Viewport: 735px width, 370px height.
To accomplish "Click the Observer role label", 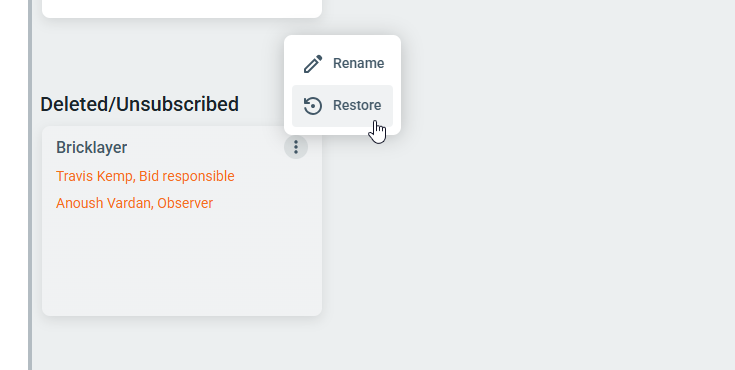I will click(x=185, y=203).
